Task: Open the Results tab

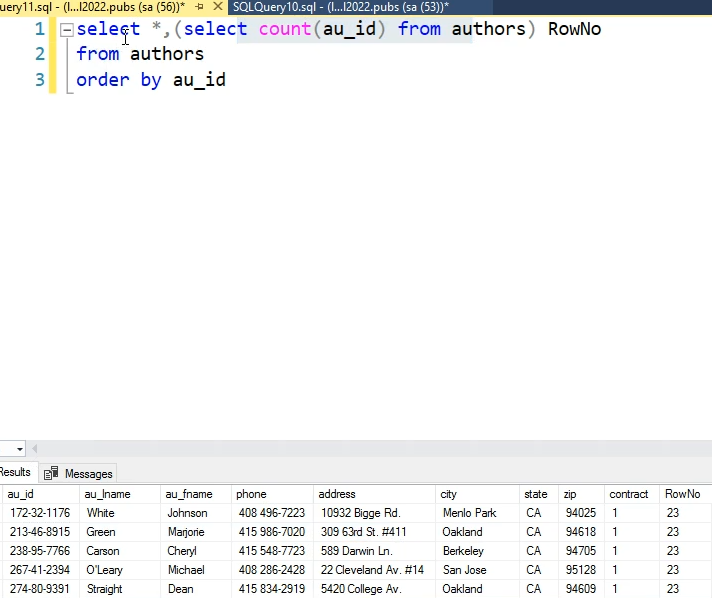Action: (x=15, y=472)
